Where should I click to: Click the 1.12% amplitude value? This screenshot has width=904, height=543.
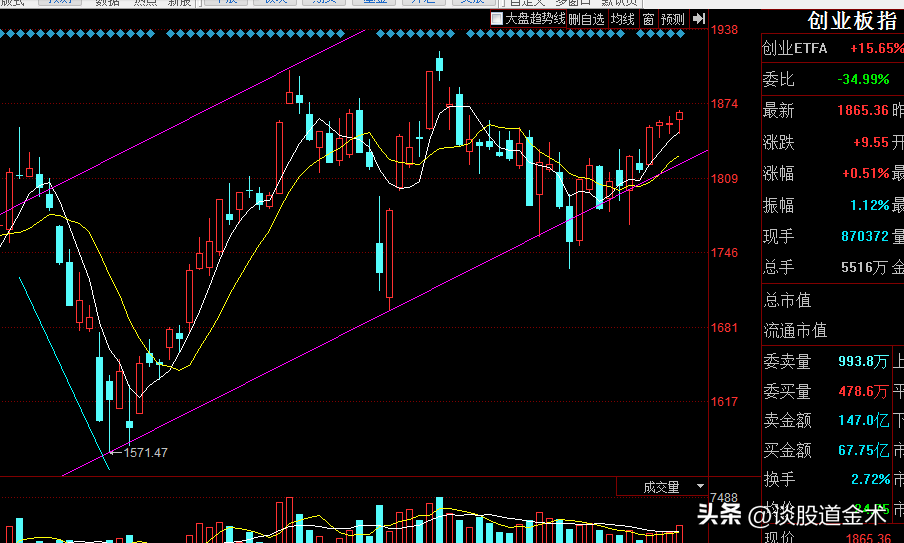pos(869,205)
